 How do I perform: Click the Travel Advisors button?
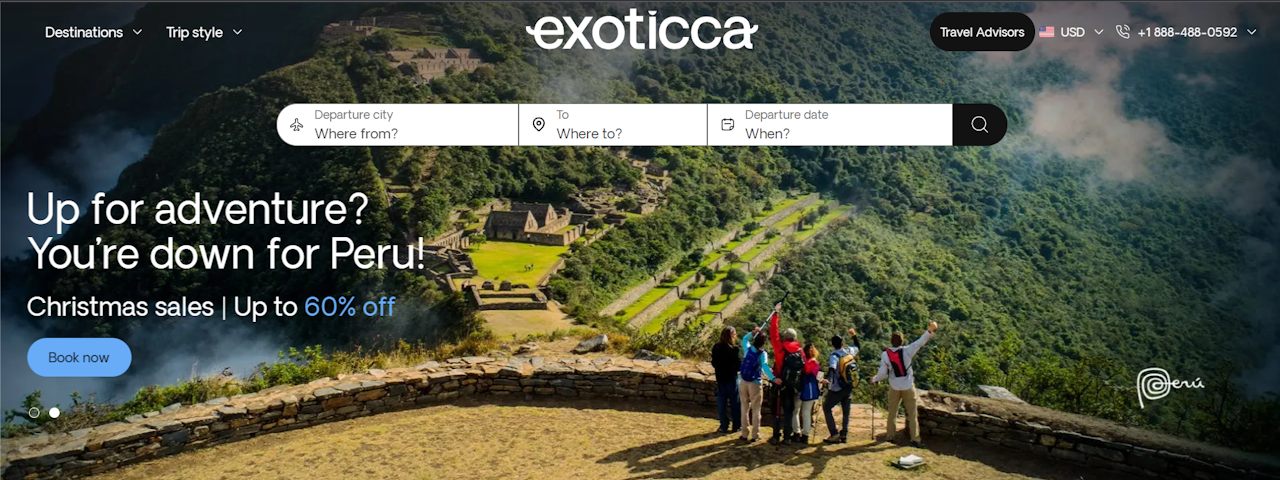pos(982,32)
